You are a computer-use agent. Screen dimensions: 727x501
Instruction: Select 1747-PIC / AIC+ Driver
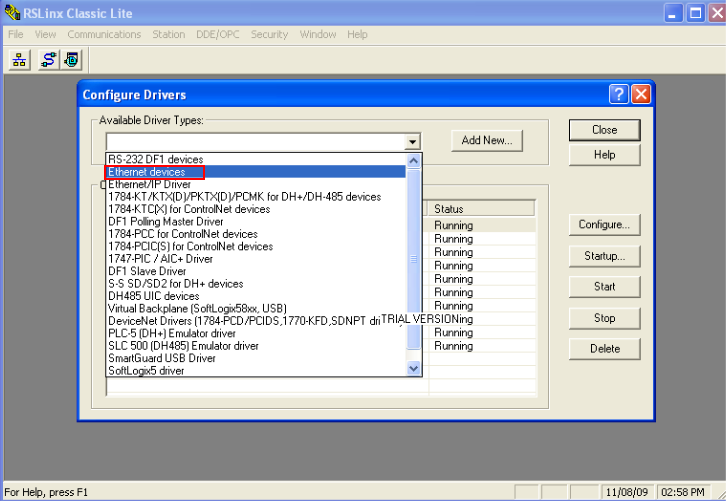(256, 259)
